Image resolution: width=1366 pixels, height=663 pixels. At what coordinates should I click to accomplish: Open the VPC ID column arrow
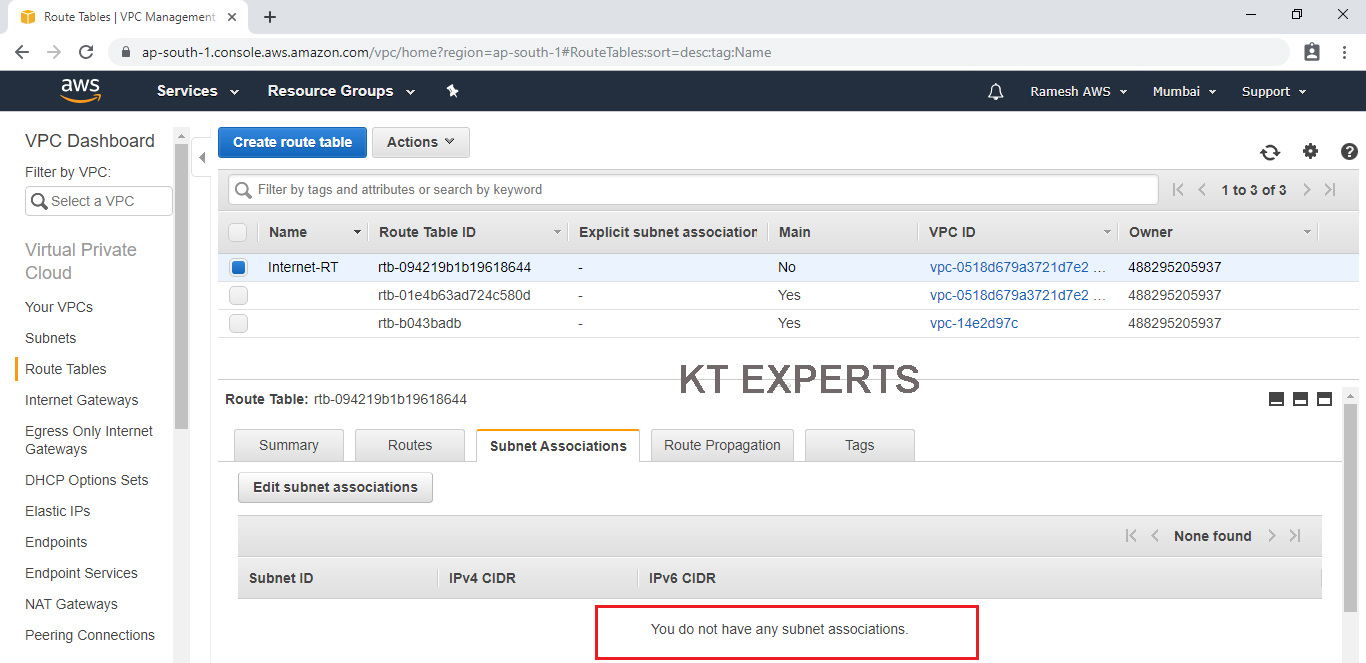pos(1107,232)
